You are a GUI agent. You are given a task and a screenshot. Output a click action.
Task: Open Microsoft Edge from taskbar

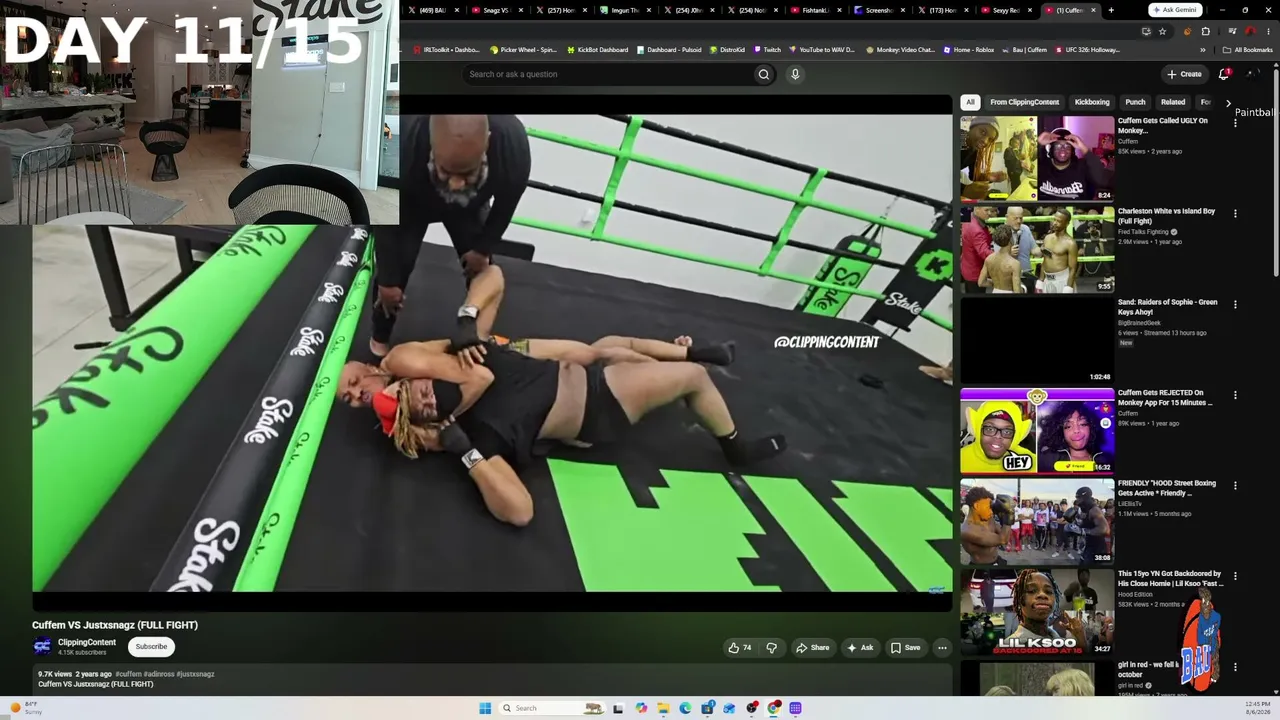point(685,708)
